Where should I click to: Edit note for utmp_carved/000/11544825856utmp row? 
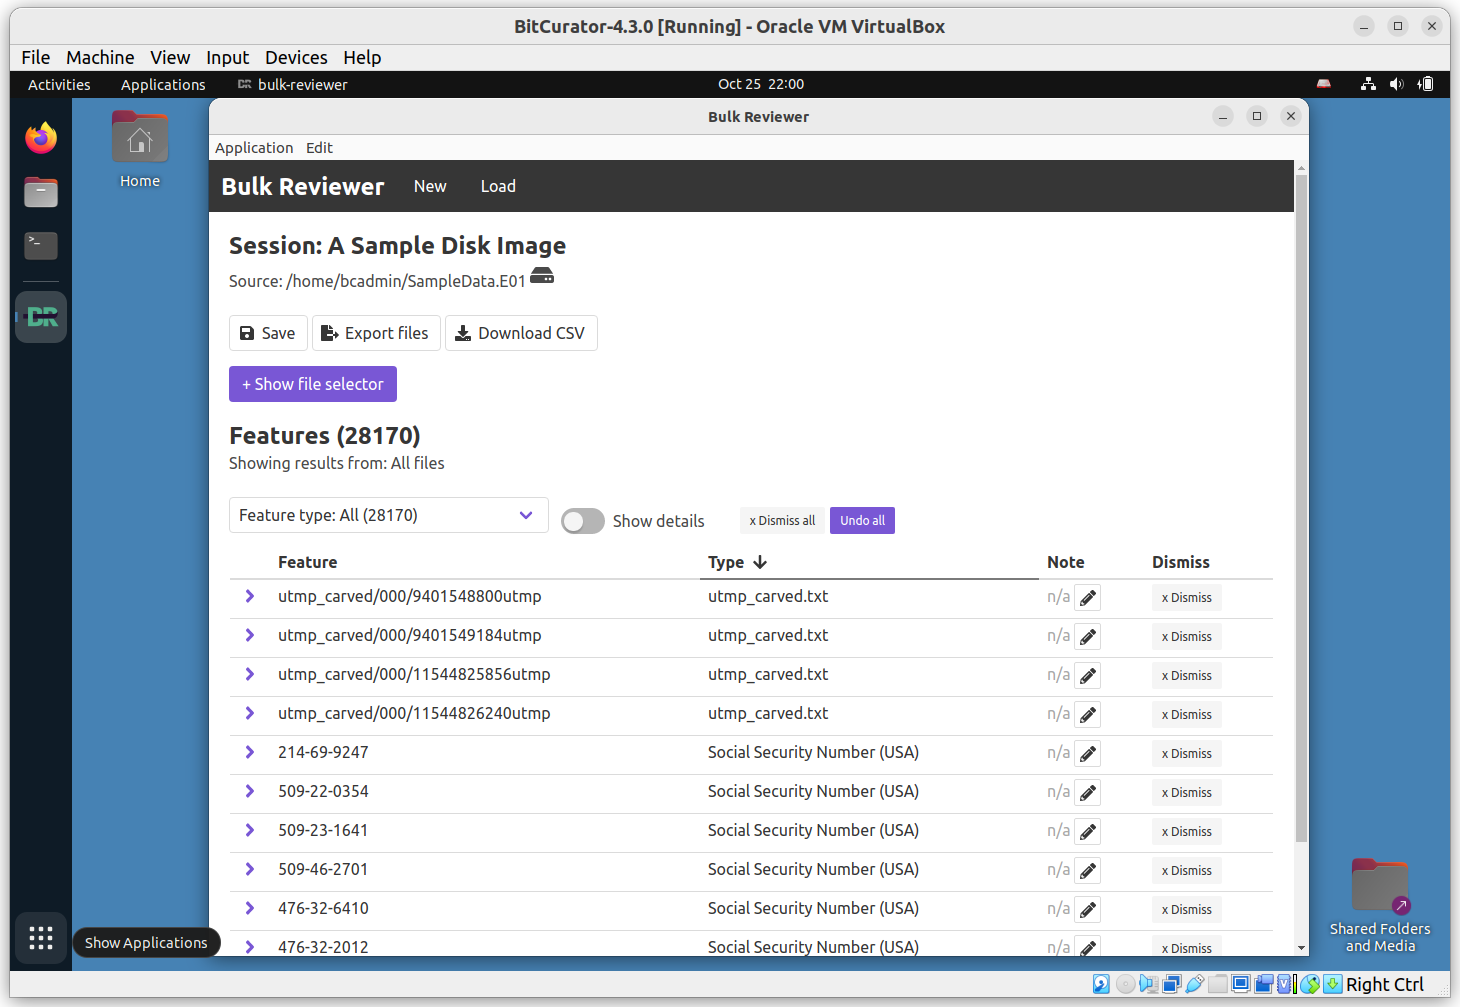click(x=1088, y=676)
